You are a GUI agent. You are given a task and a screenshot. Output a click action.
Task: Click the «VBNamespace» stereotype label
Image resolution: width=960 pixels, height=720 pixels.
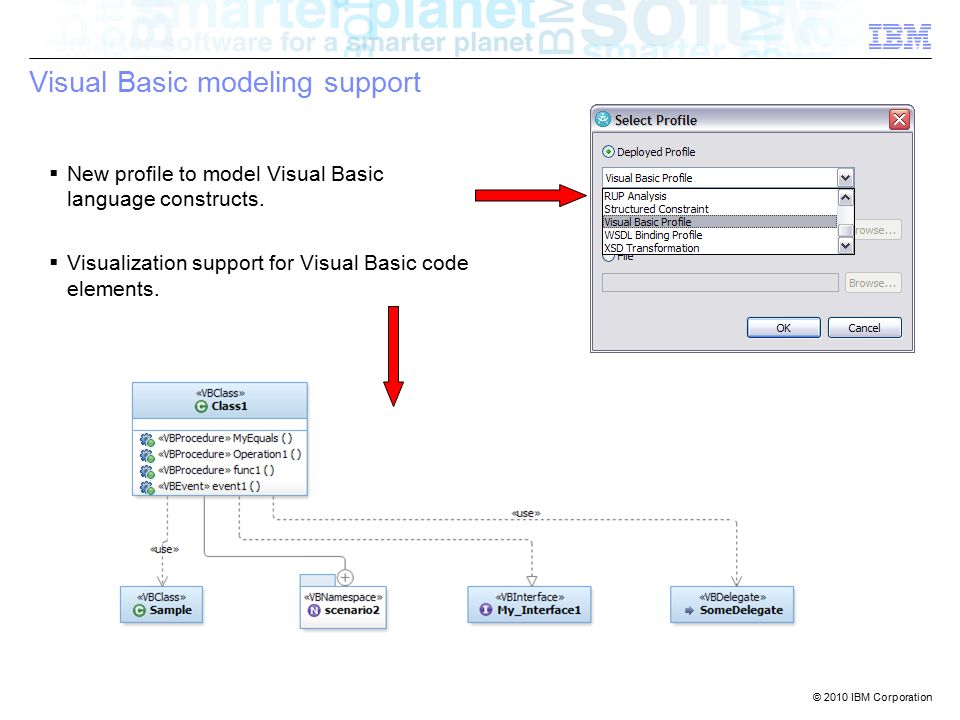pos(343,597)
